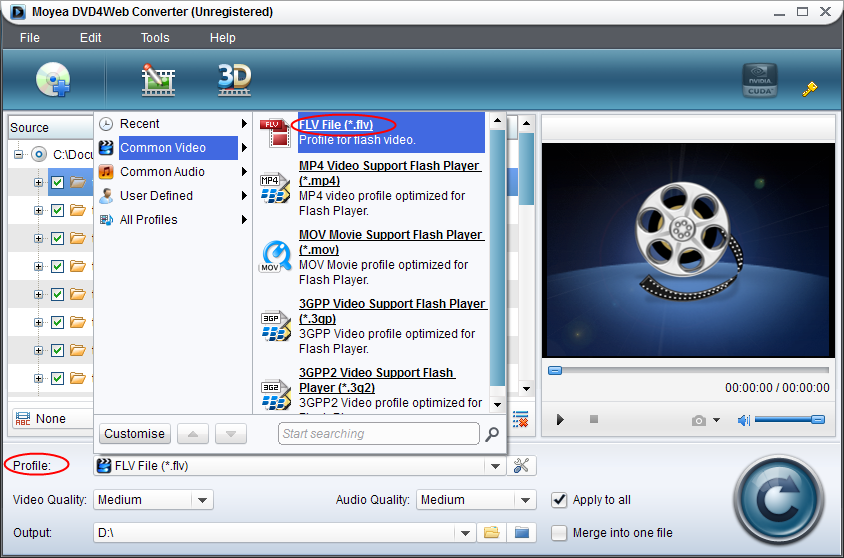Open the Recent profiles submenu
844x558 pixels.
pyautogui.click(x=173, y=124)
